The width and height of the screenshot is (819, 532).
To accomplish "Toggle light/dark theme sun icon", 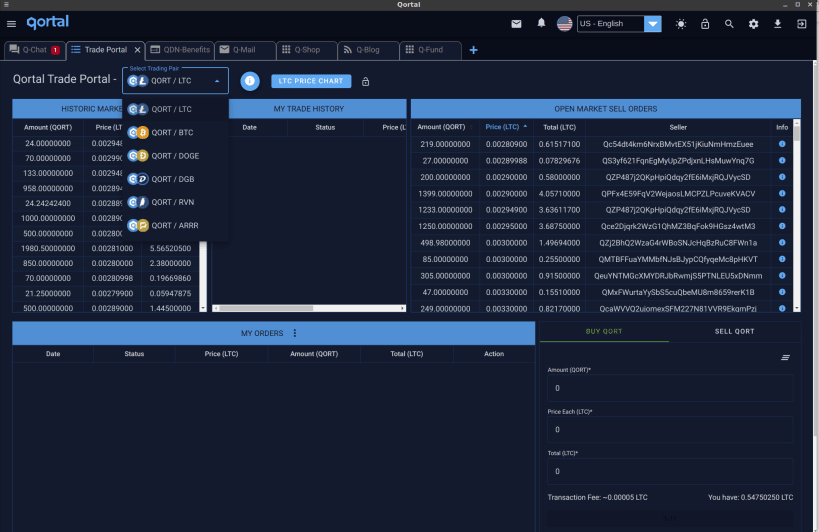I will 681,24.
